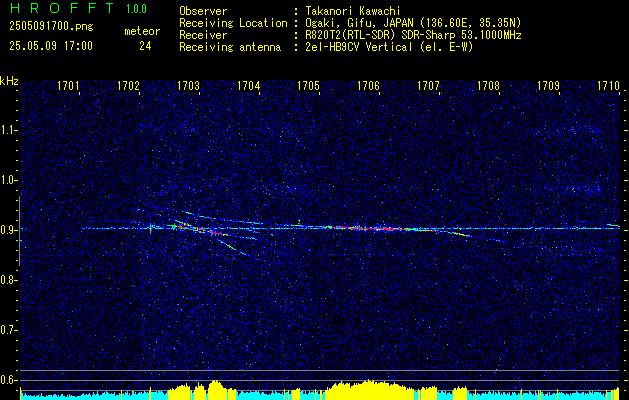Click the meteor count value 24
Screen dimensions: 629x400
coord(145,46)
